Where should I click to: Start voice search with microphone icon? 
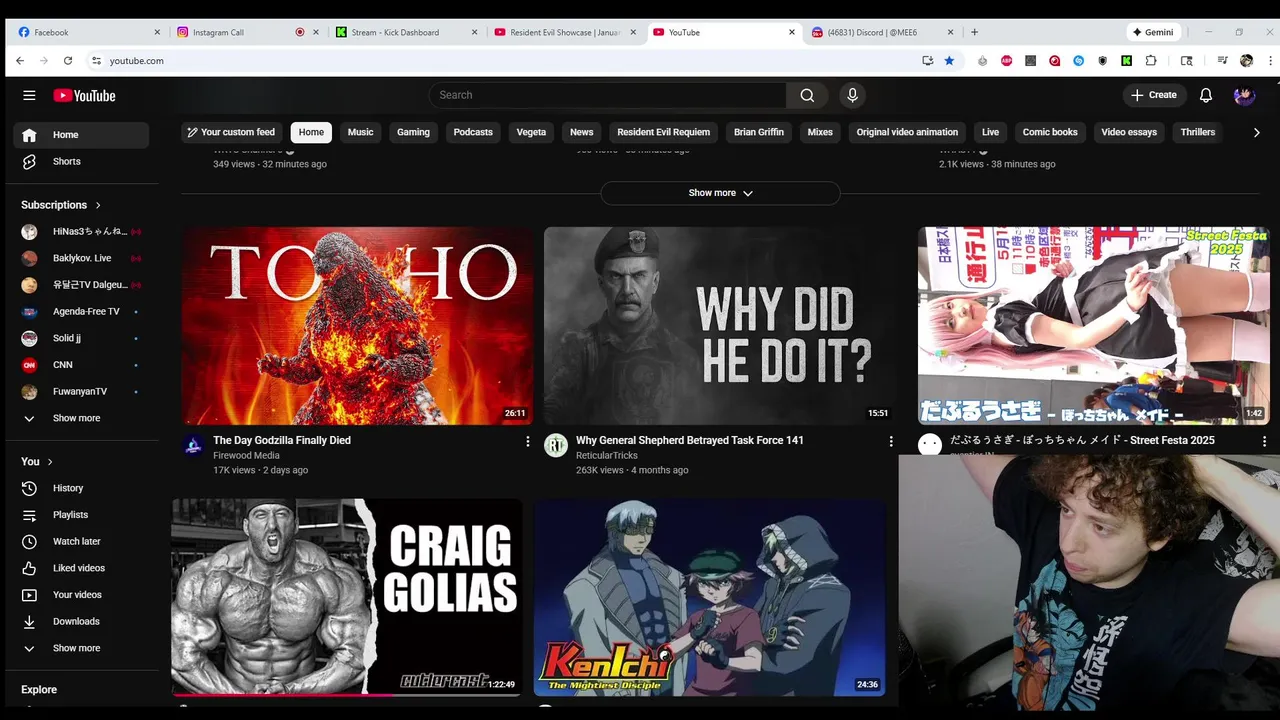click(x=852, y=95)
